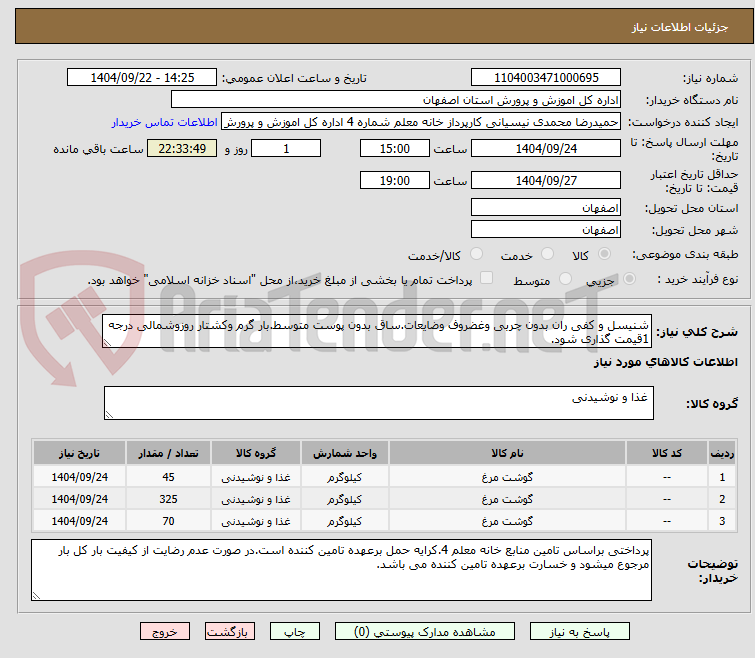This screenshot has width=755, height=658.
Task: Select 'متوسط' purchase process radio
Action: click(x=567, y=279)
